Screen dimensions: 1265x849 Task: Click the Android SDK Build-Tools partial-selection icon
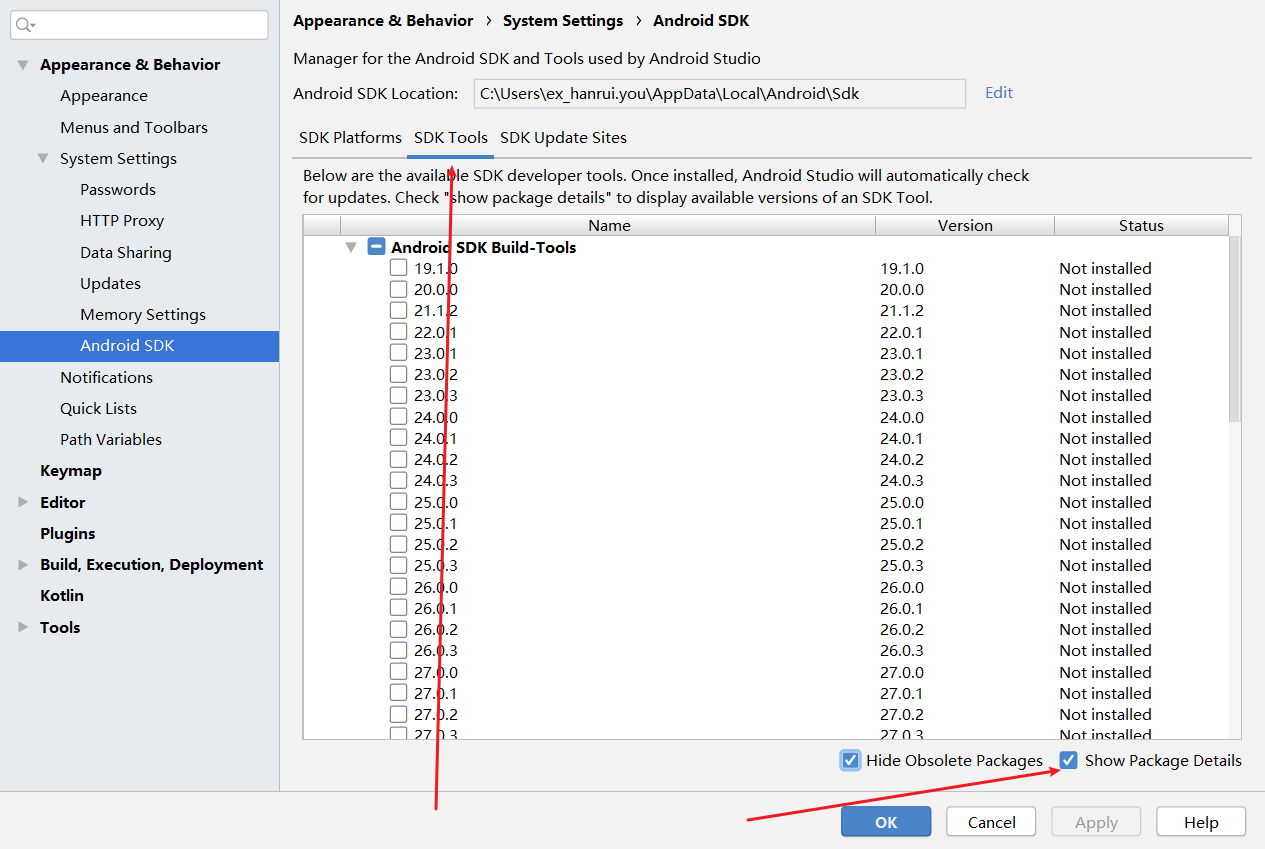(x=376, y=247)
